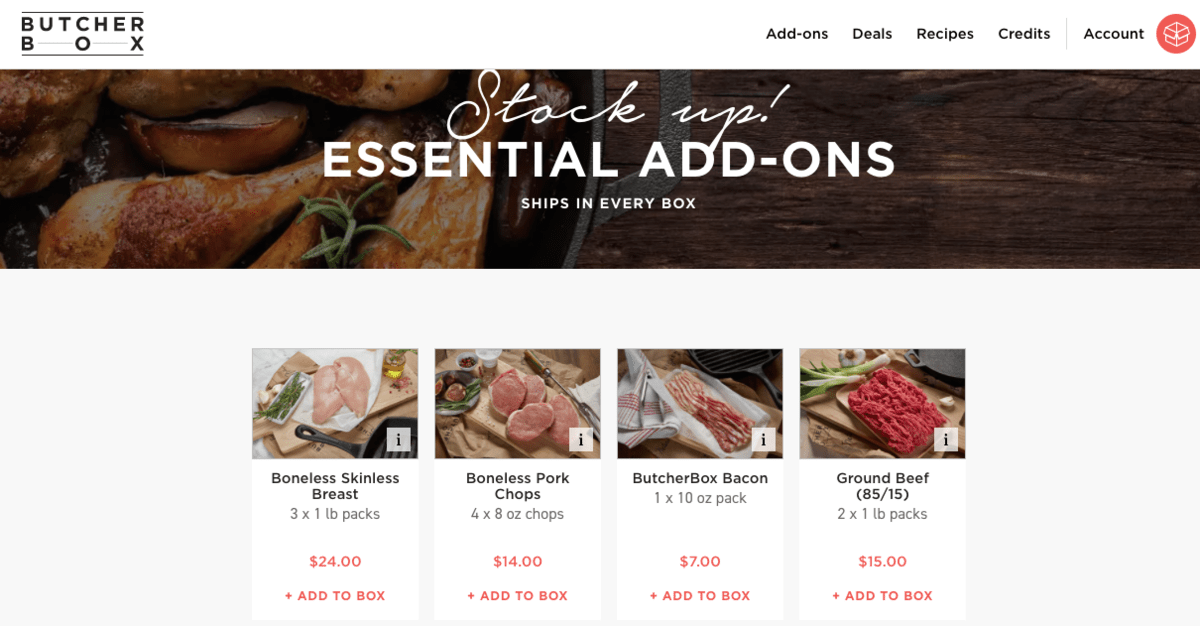Open info icon on ButcherBox Bacon
Screen dimensions: 1200x626
(x=763, y=440)
